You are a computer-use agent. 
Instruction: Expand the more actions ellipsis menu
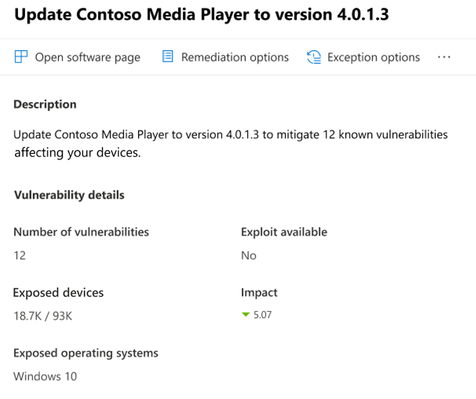point(444,57)
